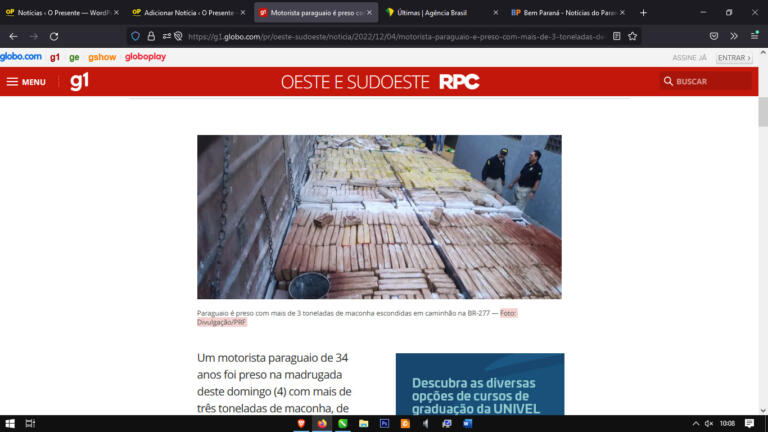
Task: Open the globoplay link
Action: pos(145,57)
